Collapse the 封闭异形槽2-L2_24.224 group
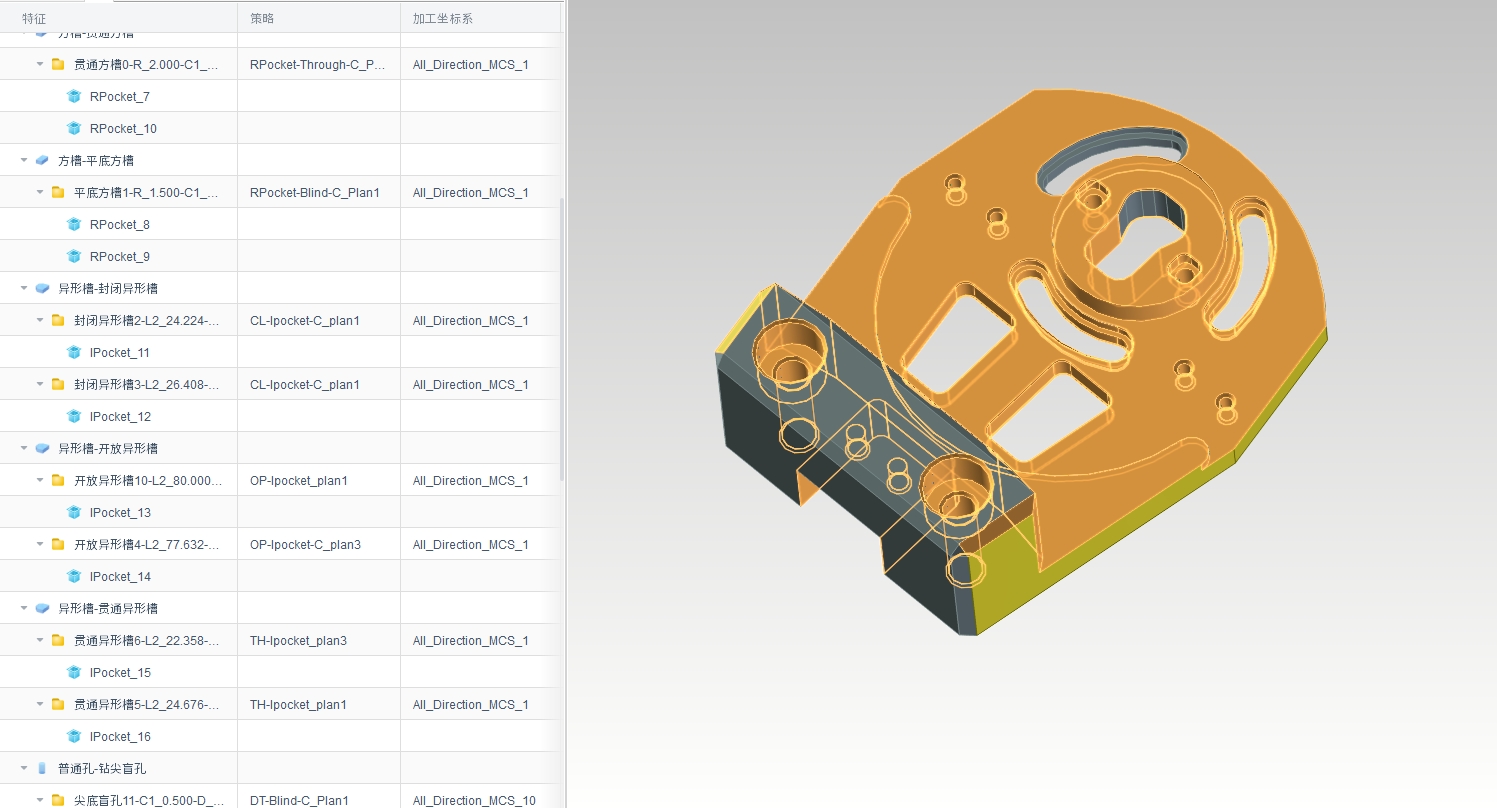Image resolution: width=1497 pixels, height=808 pixels. [x=40, y=320]
